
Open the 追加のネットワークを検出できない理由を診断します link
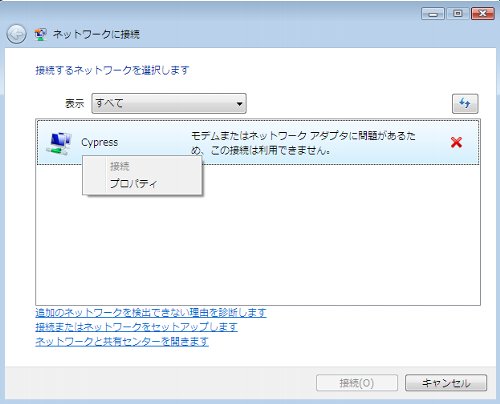pyautogui.click(x=151, y=313)
